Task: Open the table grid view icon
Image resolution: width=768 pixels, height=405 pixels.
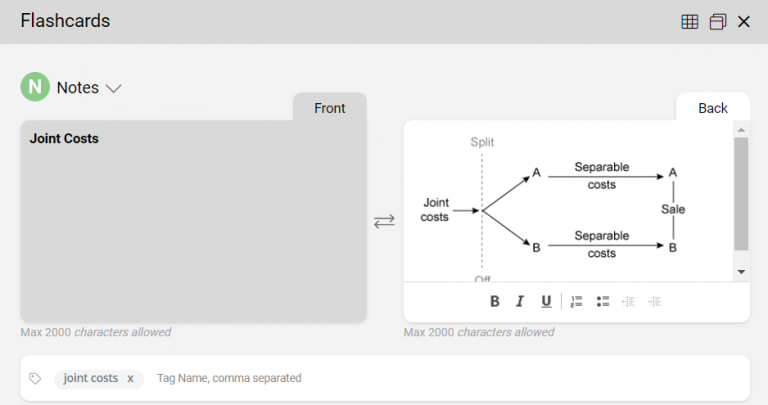Action: [689, 21]
